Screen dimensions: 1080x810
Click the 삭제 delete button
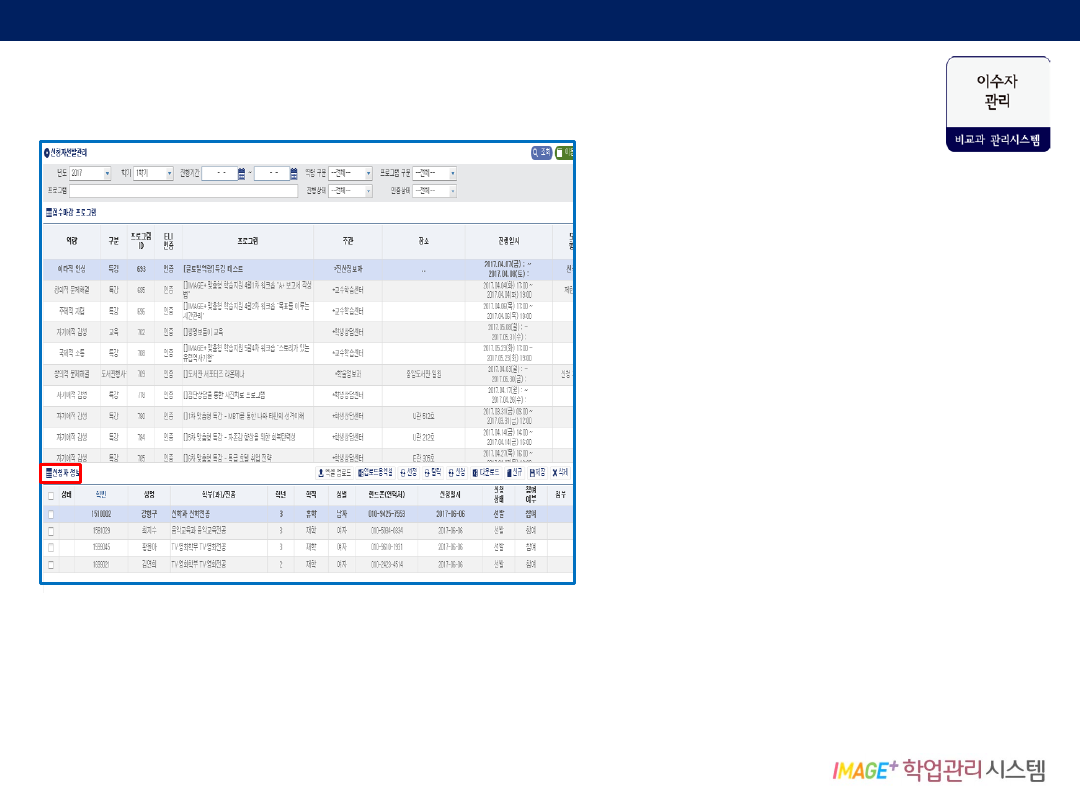coord(560,472)
